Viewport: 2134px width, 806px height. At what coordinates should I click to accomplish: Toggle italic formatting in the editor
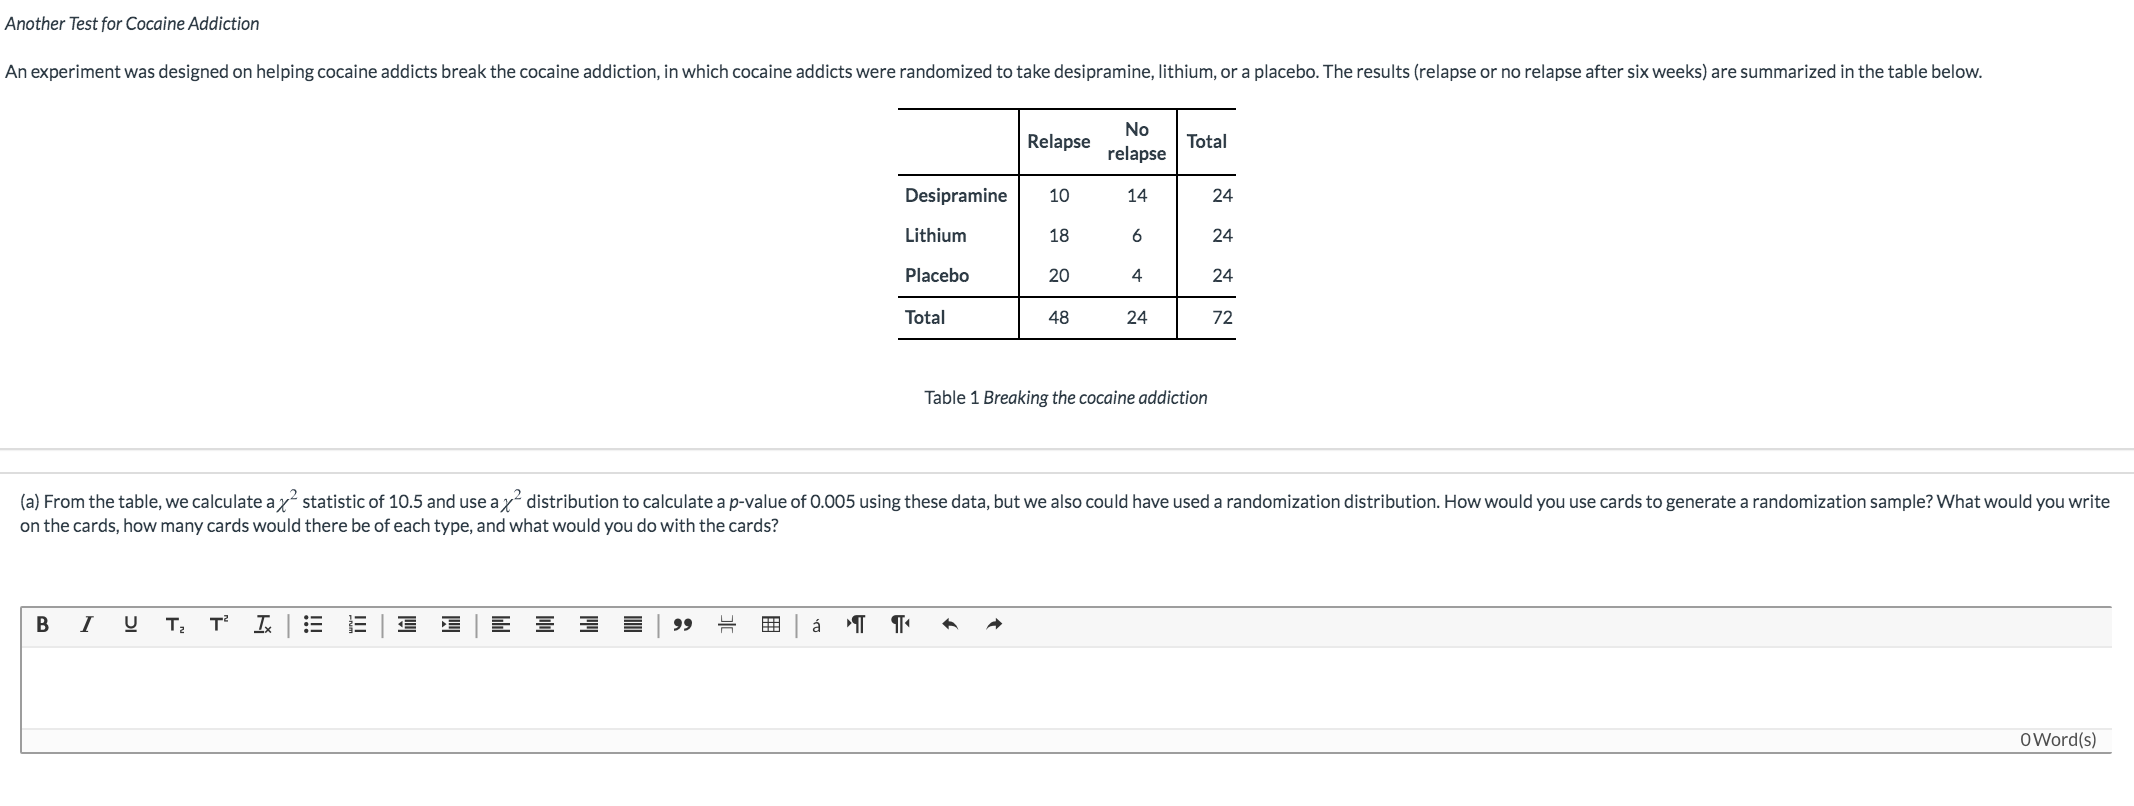(87, 625)
